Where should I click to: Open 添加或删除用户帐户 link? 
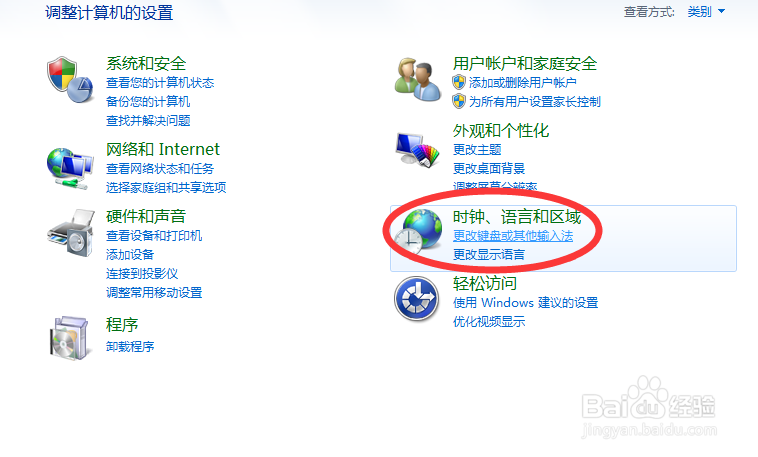click(x=523, y=83)
